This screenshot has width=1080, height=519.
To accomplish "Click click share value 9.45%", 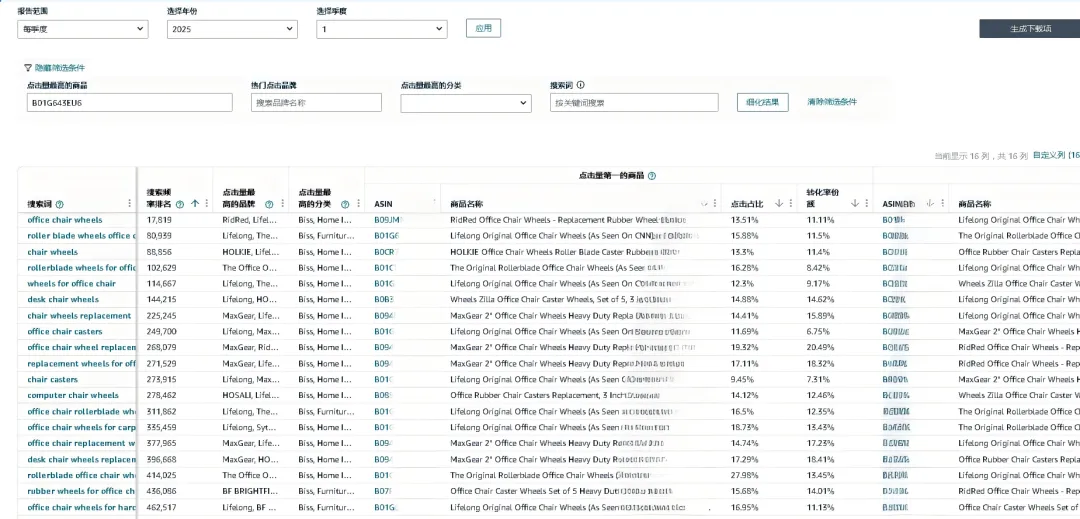I will pos(742,379).
